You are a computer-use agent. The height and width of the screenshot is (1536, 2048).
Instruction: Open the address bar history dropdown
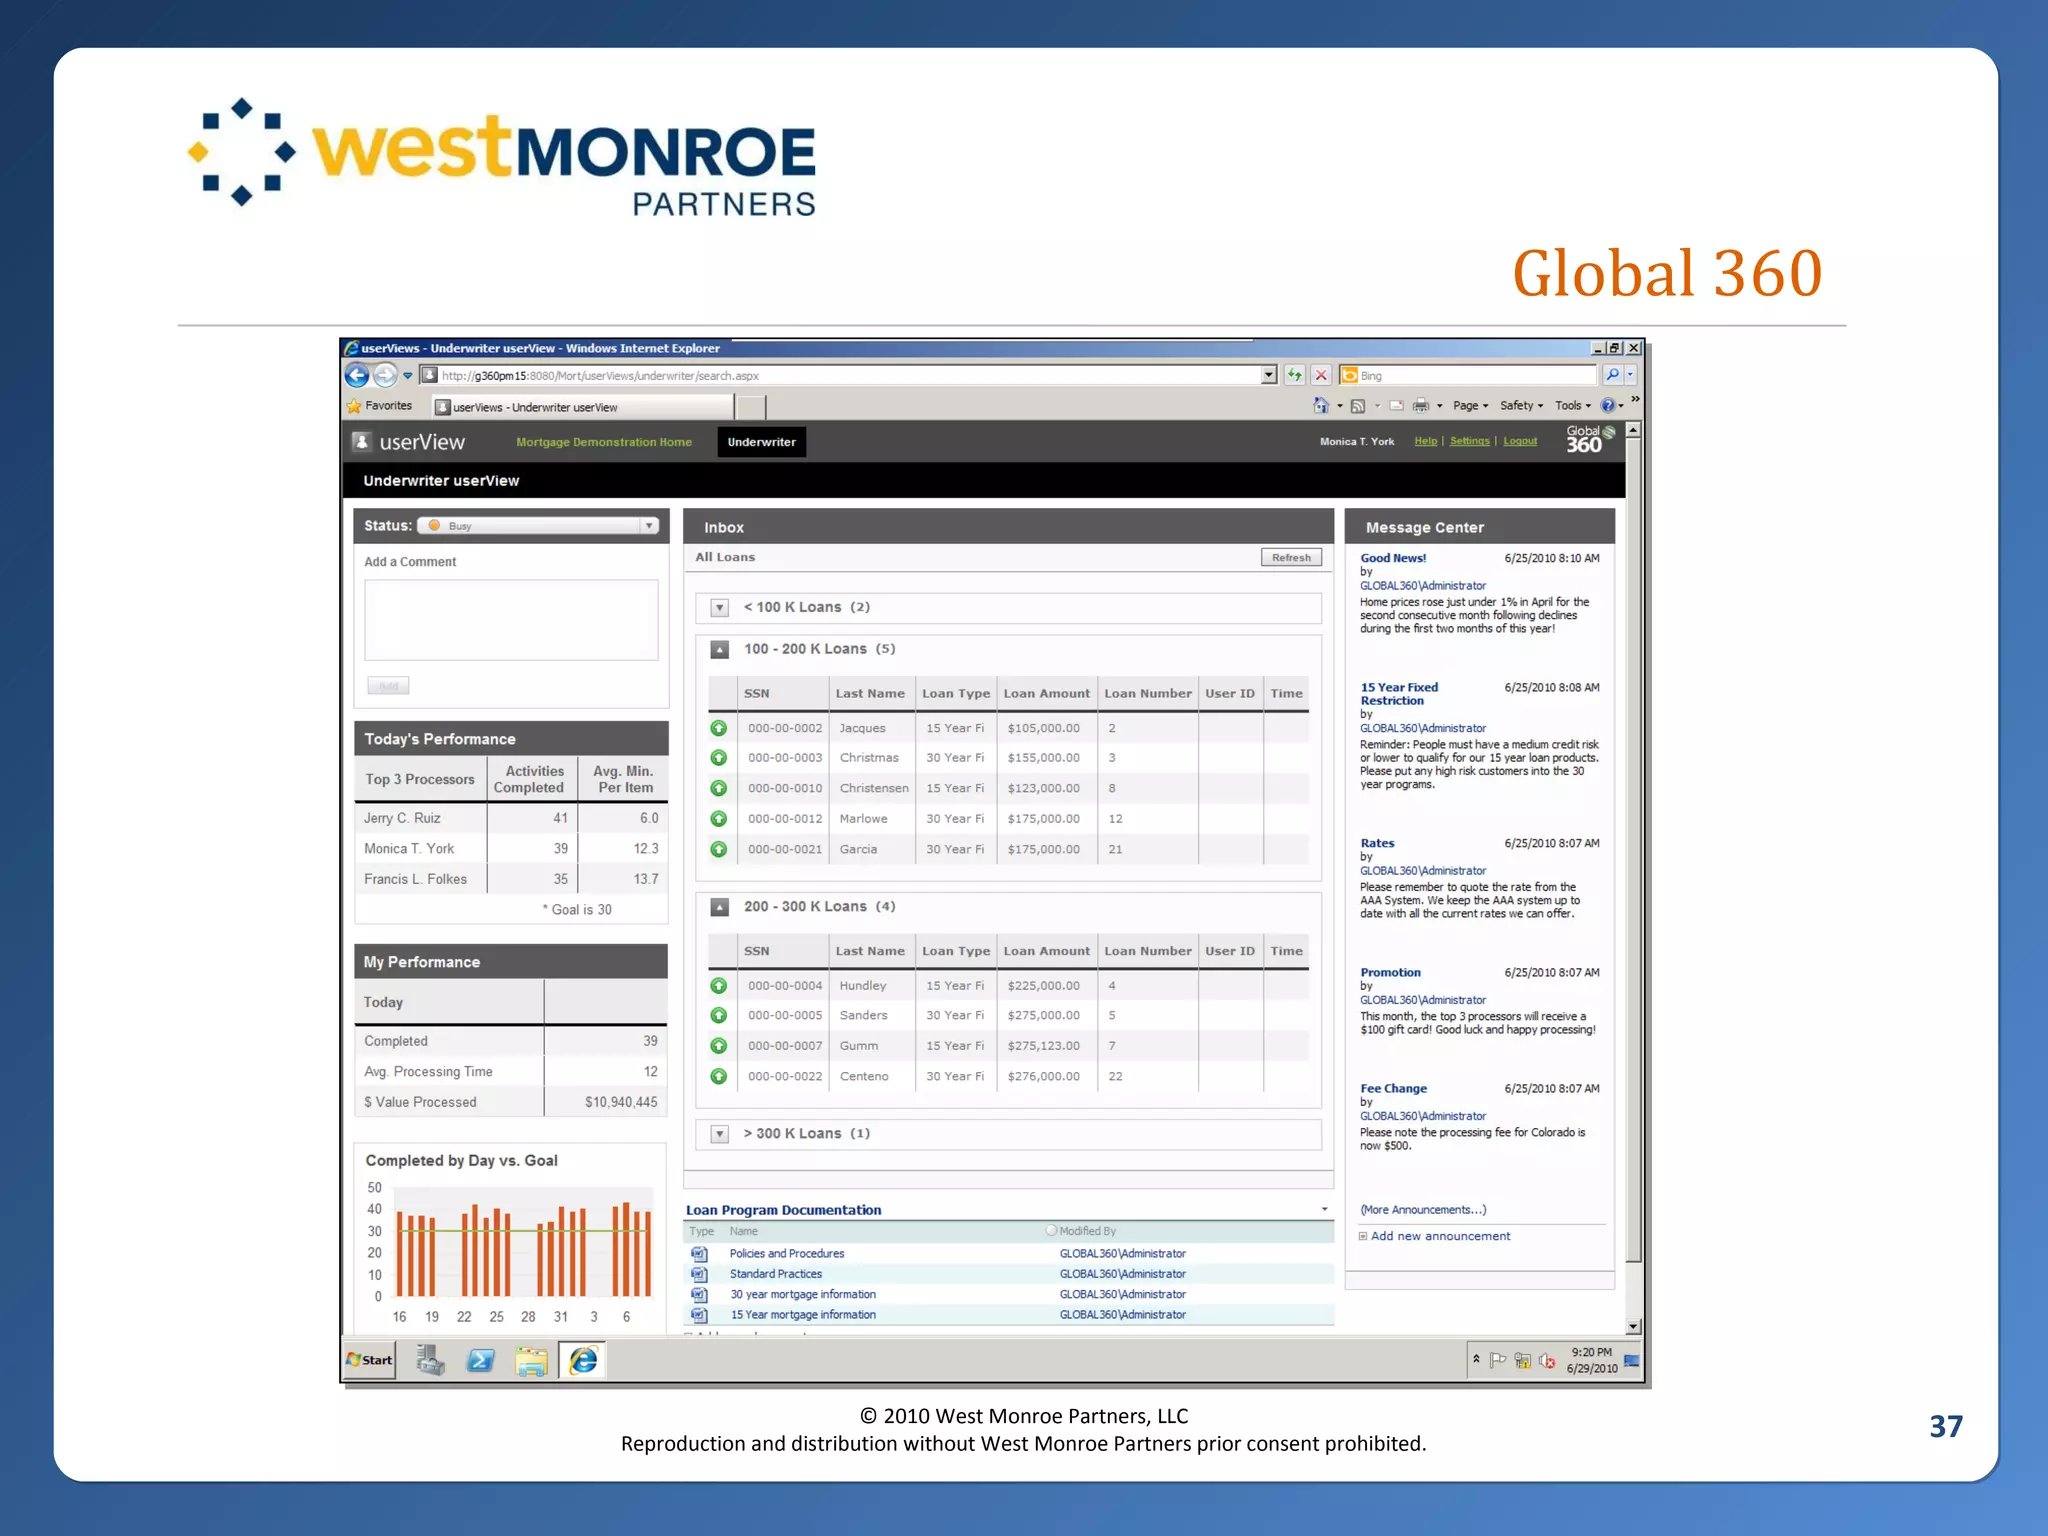(x=1269, y=375)
